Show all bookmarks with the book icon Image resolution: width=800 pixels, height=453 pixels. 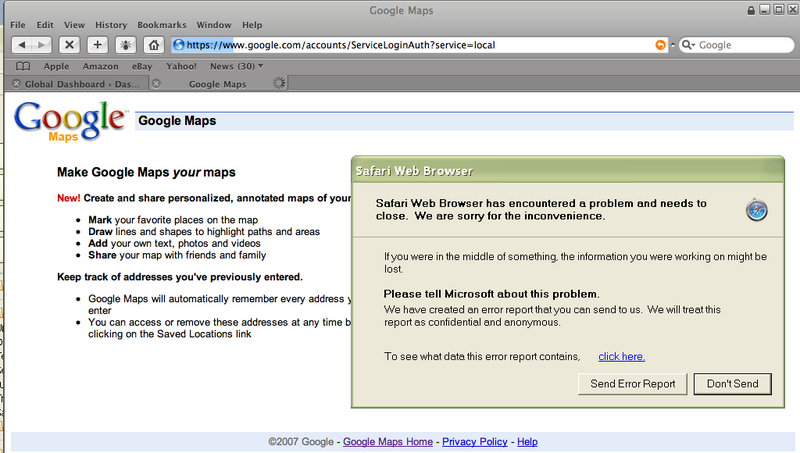pyautogui.click(x=23, y=66)
